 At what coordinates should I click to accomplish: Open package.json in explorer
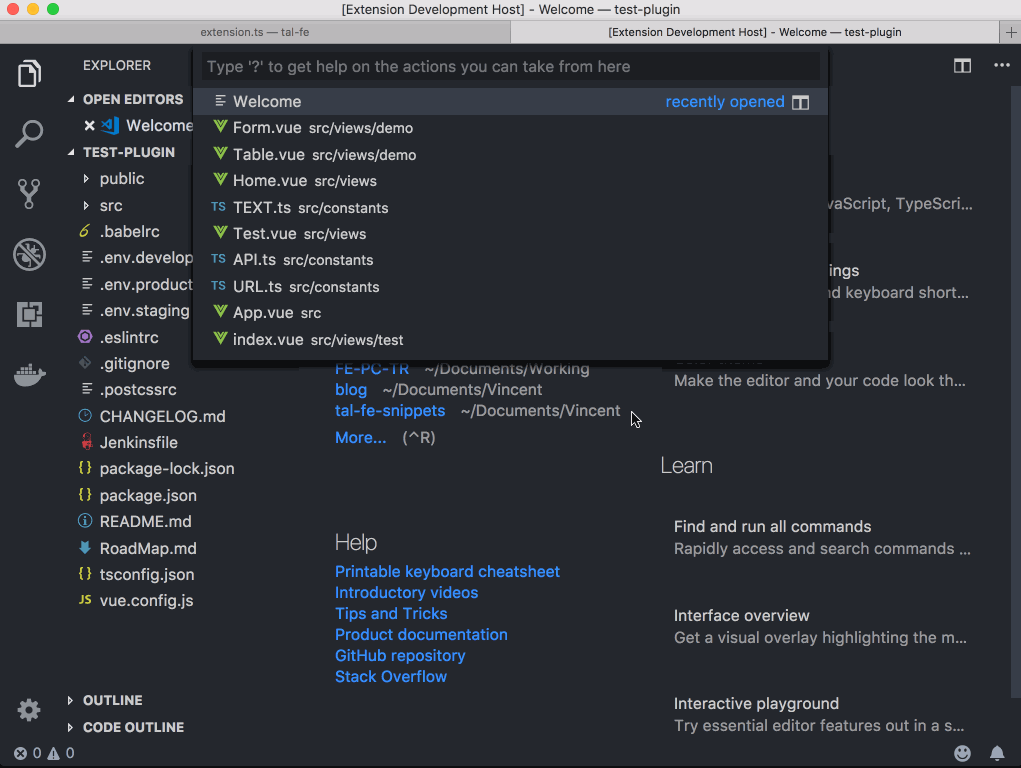(x=148, y=495)
